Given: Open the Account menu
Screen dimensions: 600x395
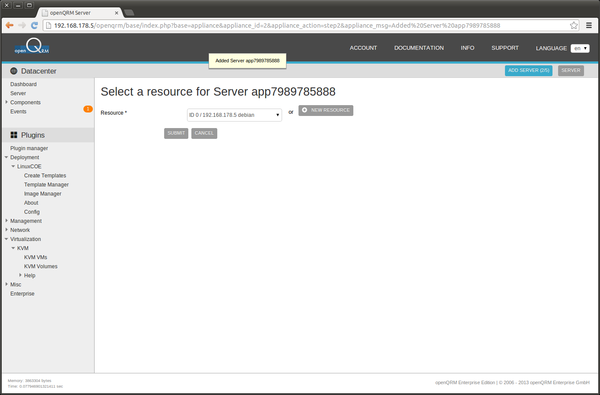Looking at the screenshot, I should coord(363,48).
